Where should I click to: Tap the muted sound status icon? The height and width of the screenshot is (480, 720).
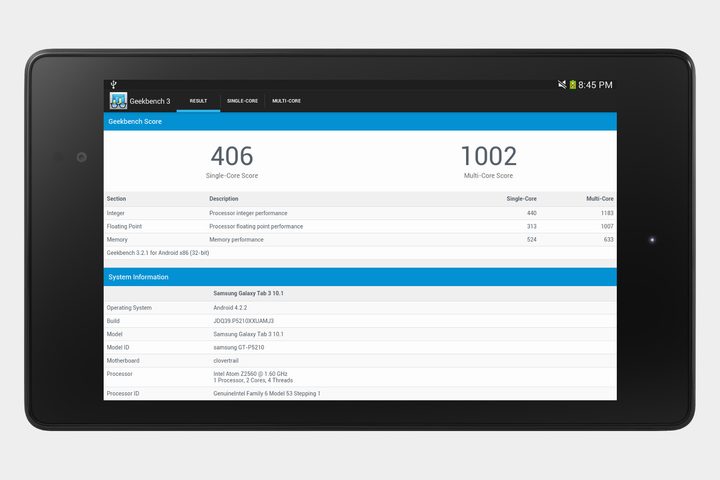click(562, 85)
